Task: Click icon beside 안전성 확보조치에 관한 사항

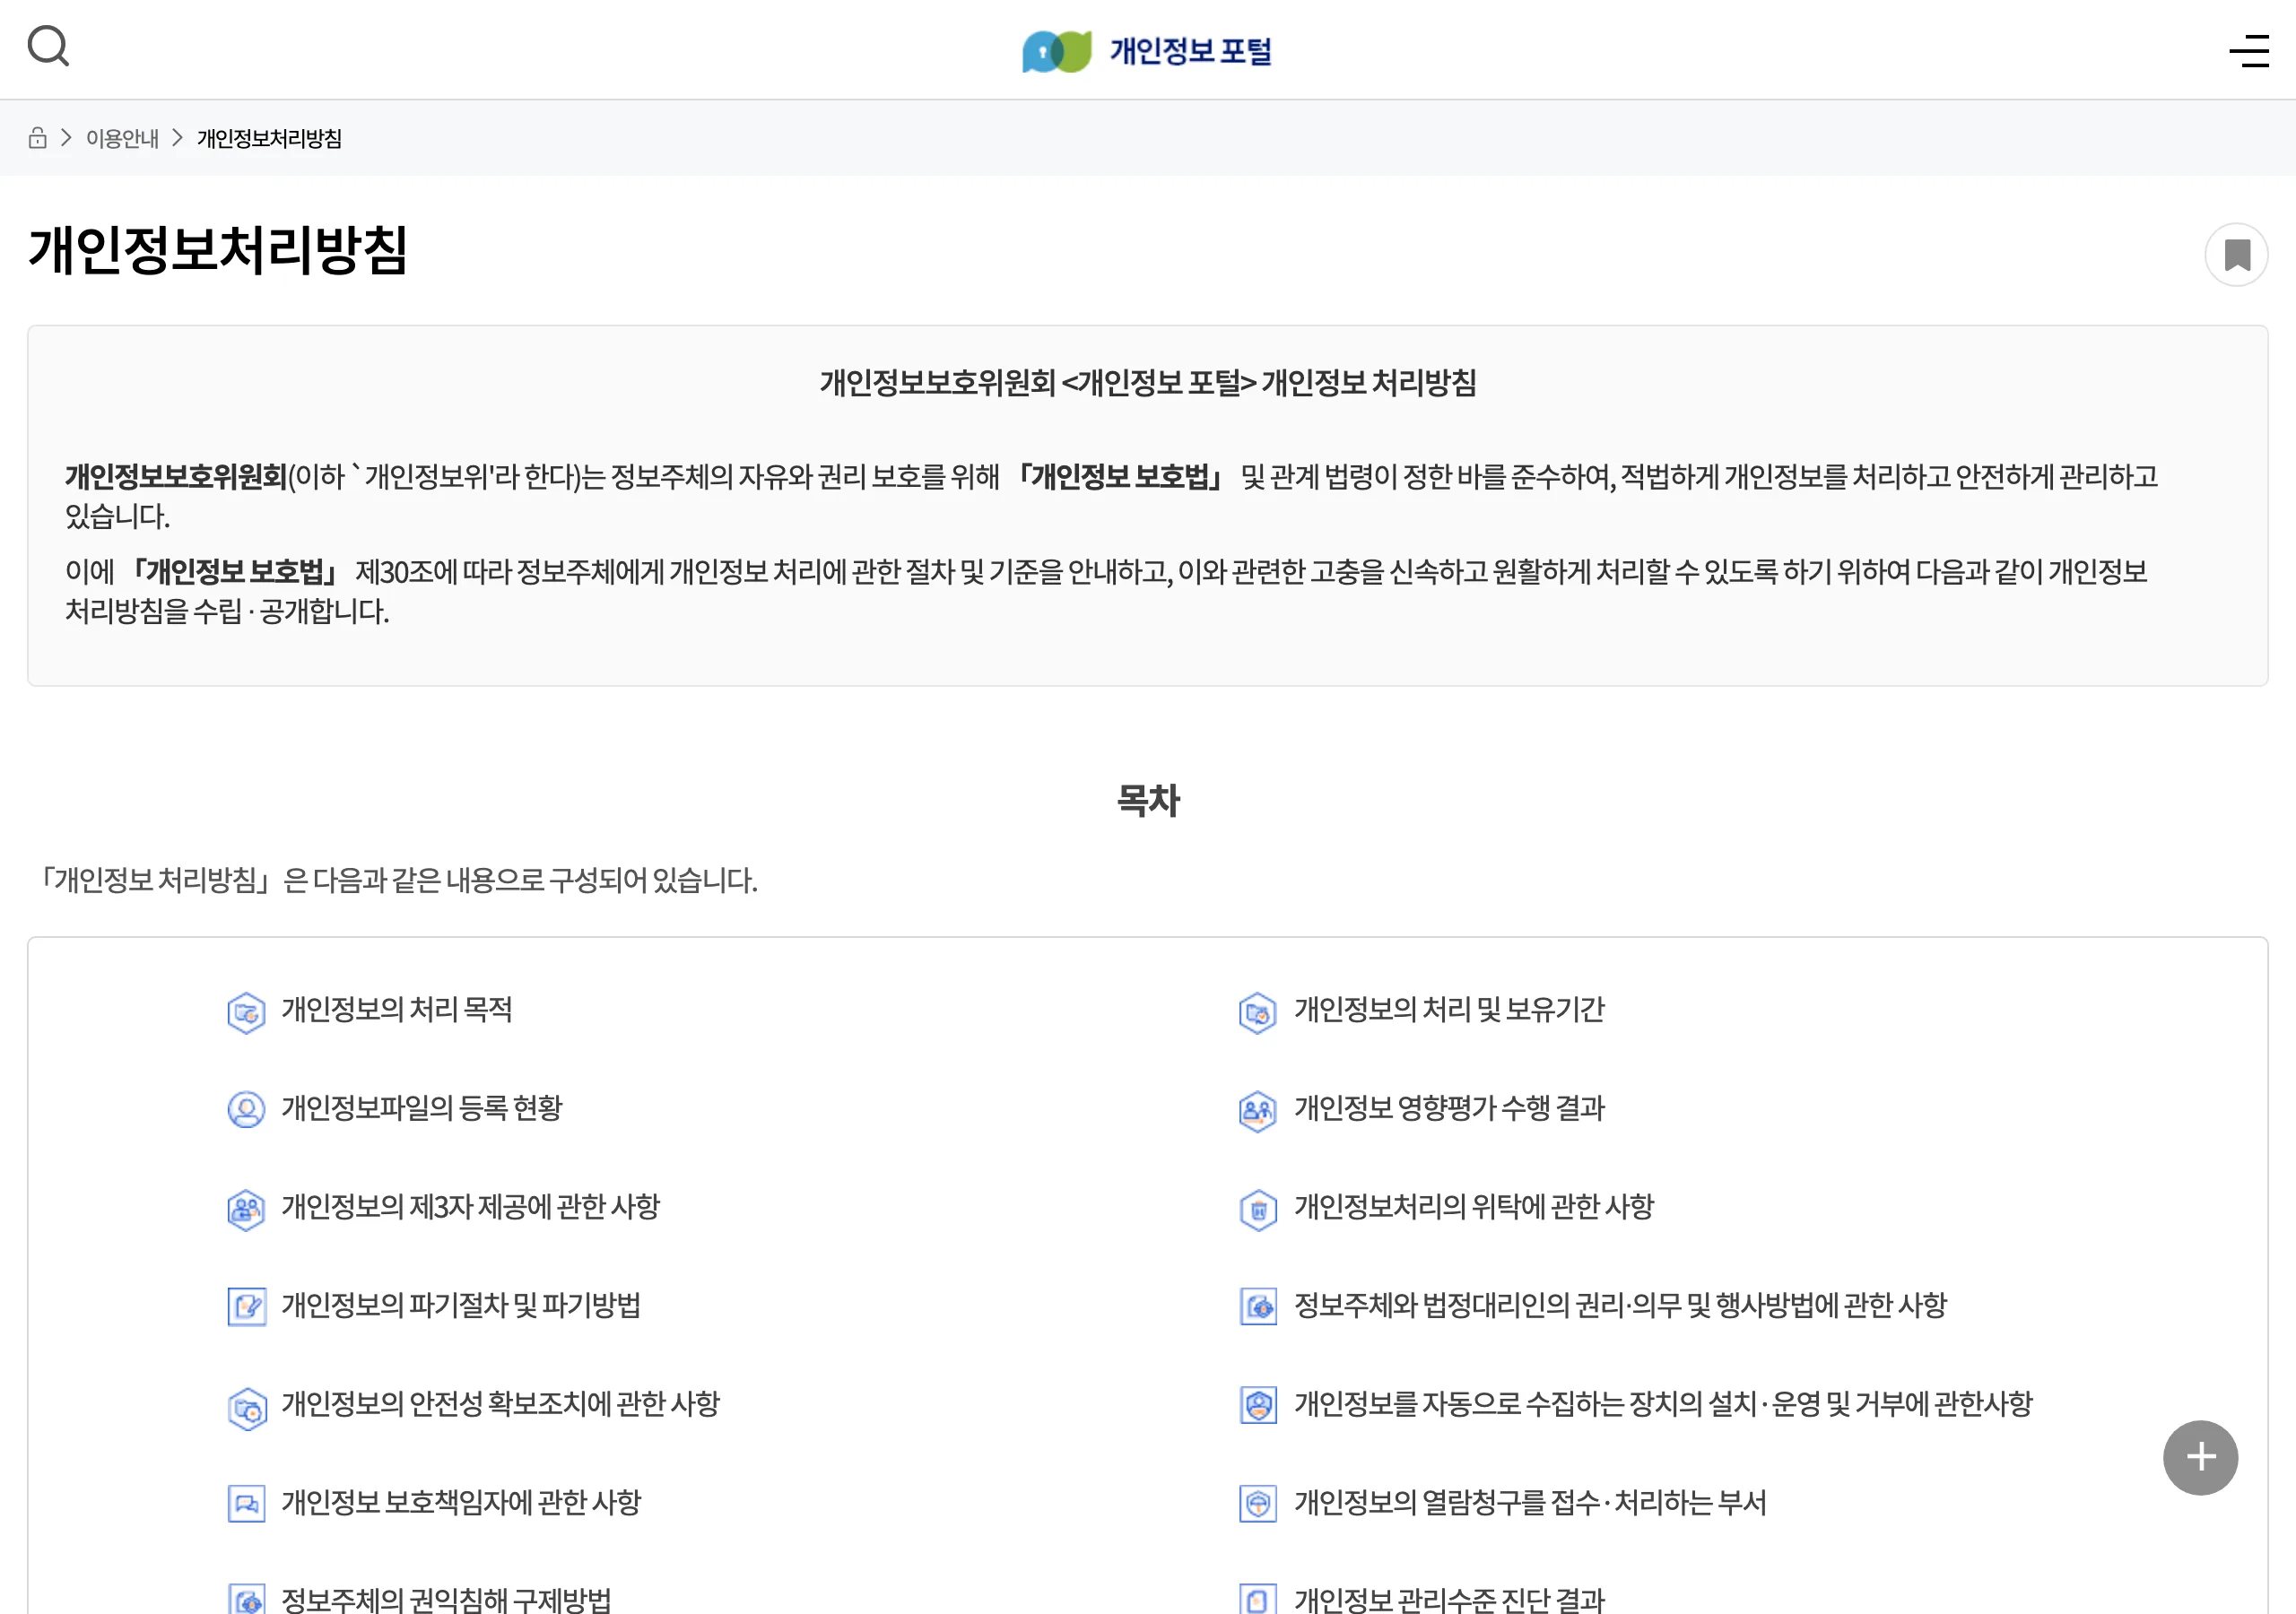Action: click(246, 1409)
